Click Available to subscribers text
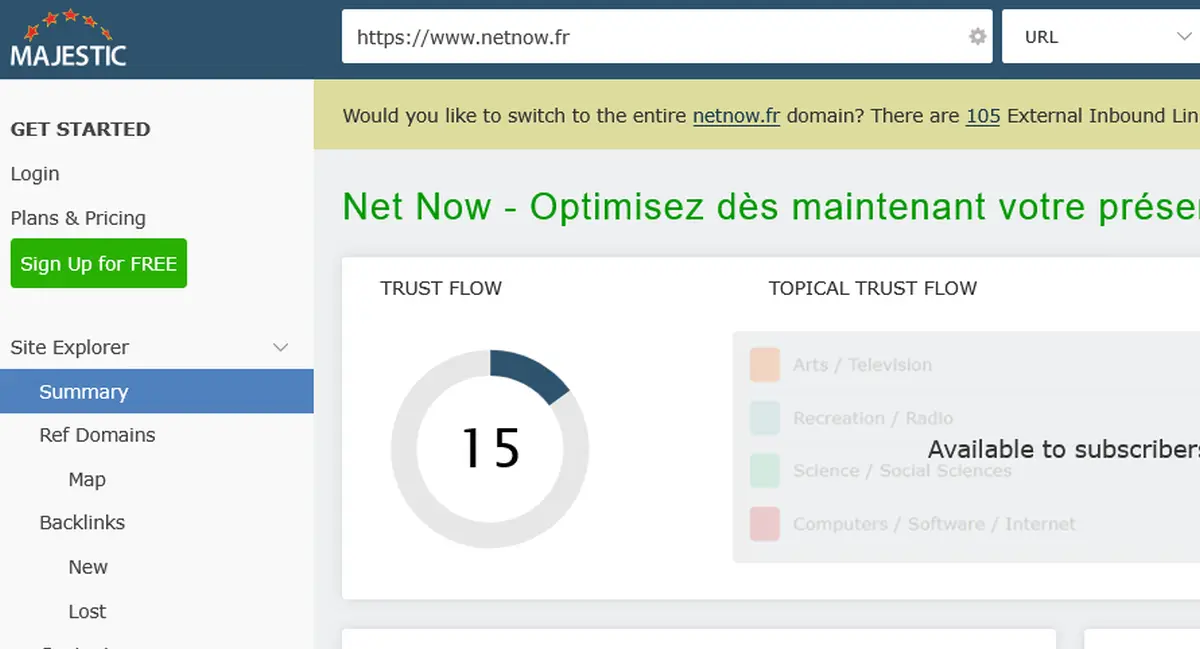 coord(1064,449)
